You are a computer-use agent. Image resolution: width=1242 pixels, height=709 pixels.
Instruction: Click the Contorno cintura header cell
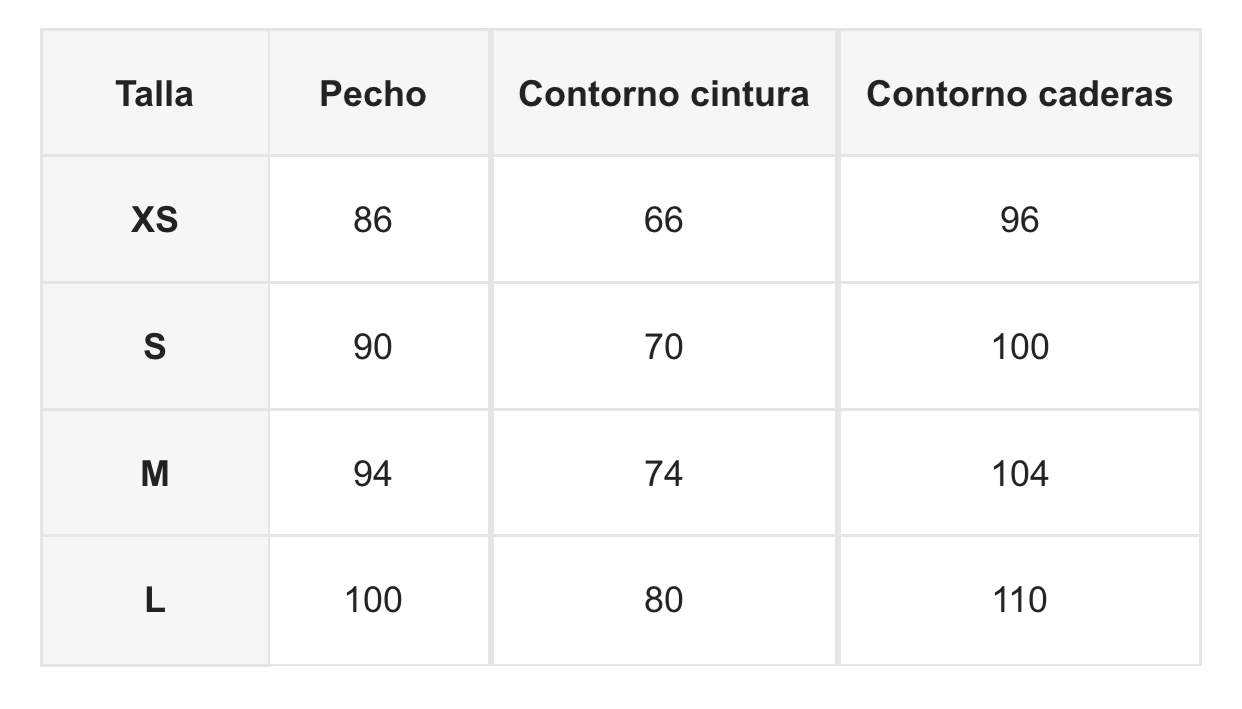664,94
